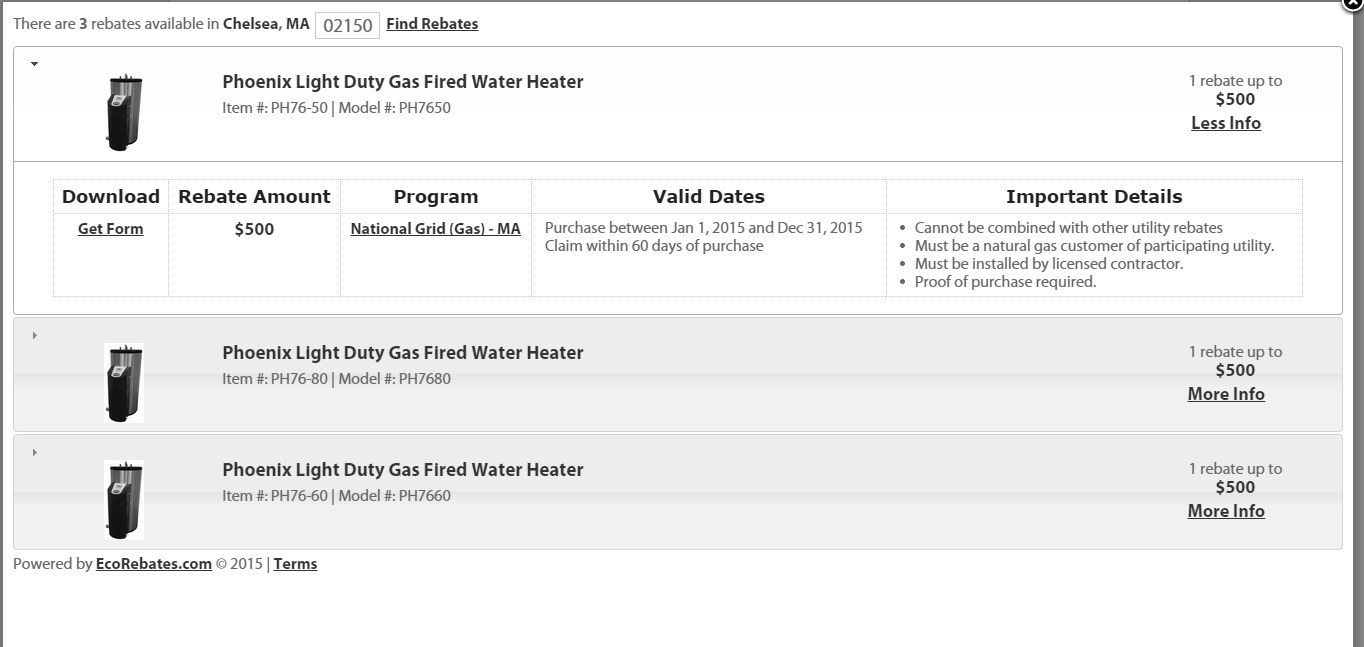Click Less Info for PH76-50
The image size is (1364, 647).
click(1226, 123)
